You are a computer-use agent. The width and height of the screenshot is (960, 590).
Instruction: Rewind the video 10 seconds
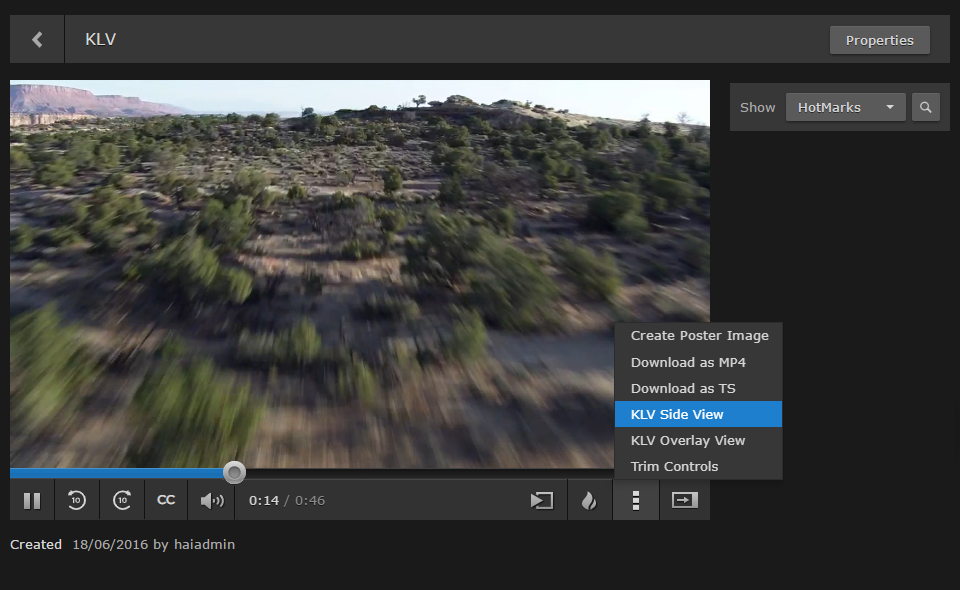tap(77, 500)
